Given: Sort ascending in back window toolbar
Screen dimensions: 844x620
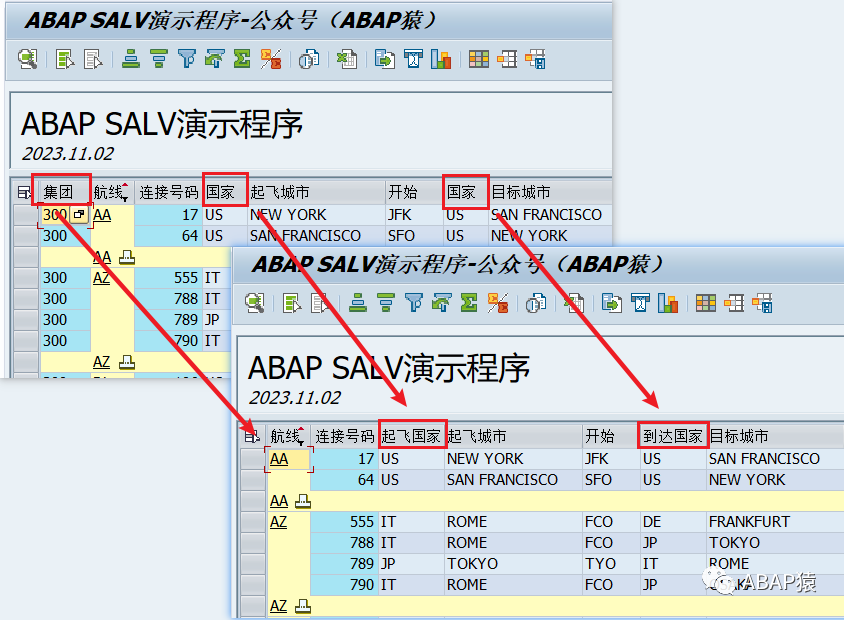Looking at the screenshot, I should (131, 59).
